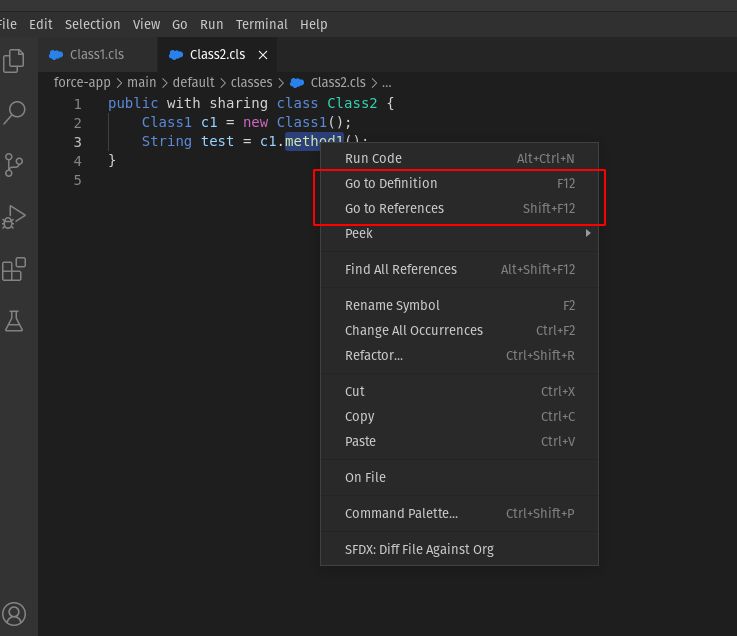737x636 pixels.
Task: Switch to the Class1.cls tab
Action: [x=98, y=55]
